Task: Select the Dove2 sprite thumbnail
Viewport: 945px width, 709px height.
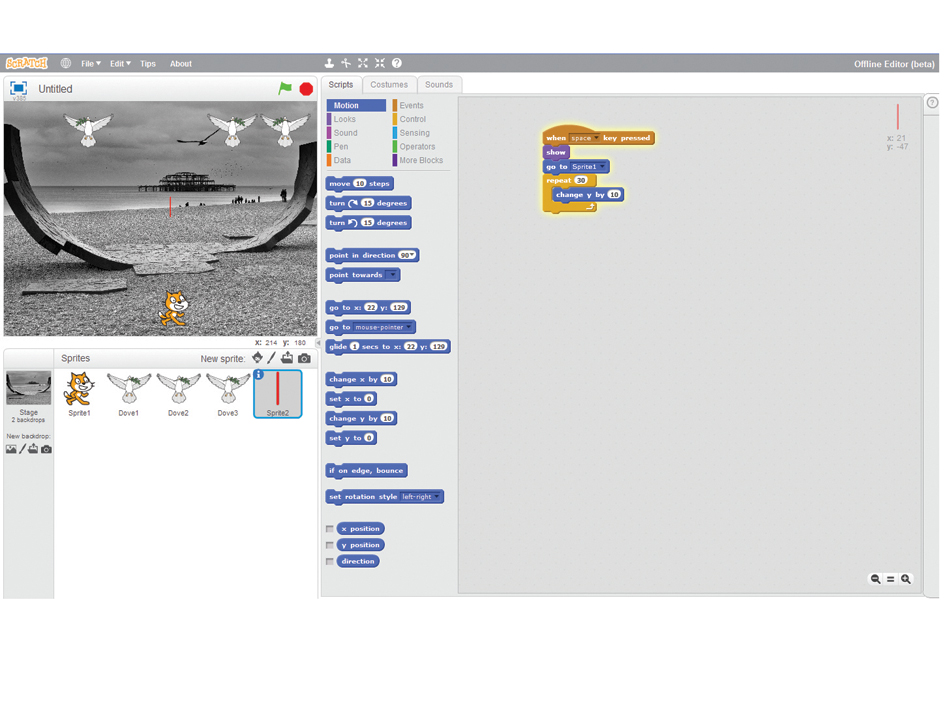Action: (x=178, y=393)
